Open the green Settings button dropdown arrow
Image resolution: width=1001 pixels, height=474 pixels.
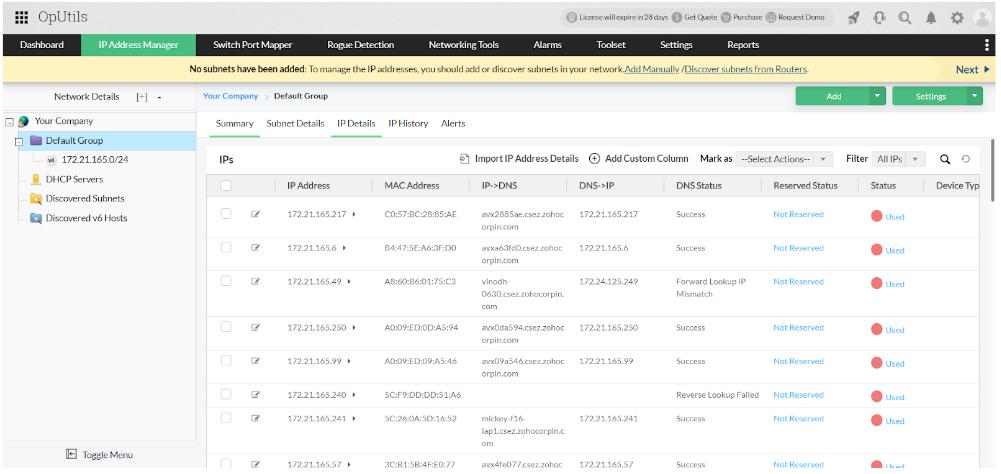(x=975, y=96)
